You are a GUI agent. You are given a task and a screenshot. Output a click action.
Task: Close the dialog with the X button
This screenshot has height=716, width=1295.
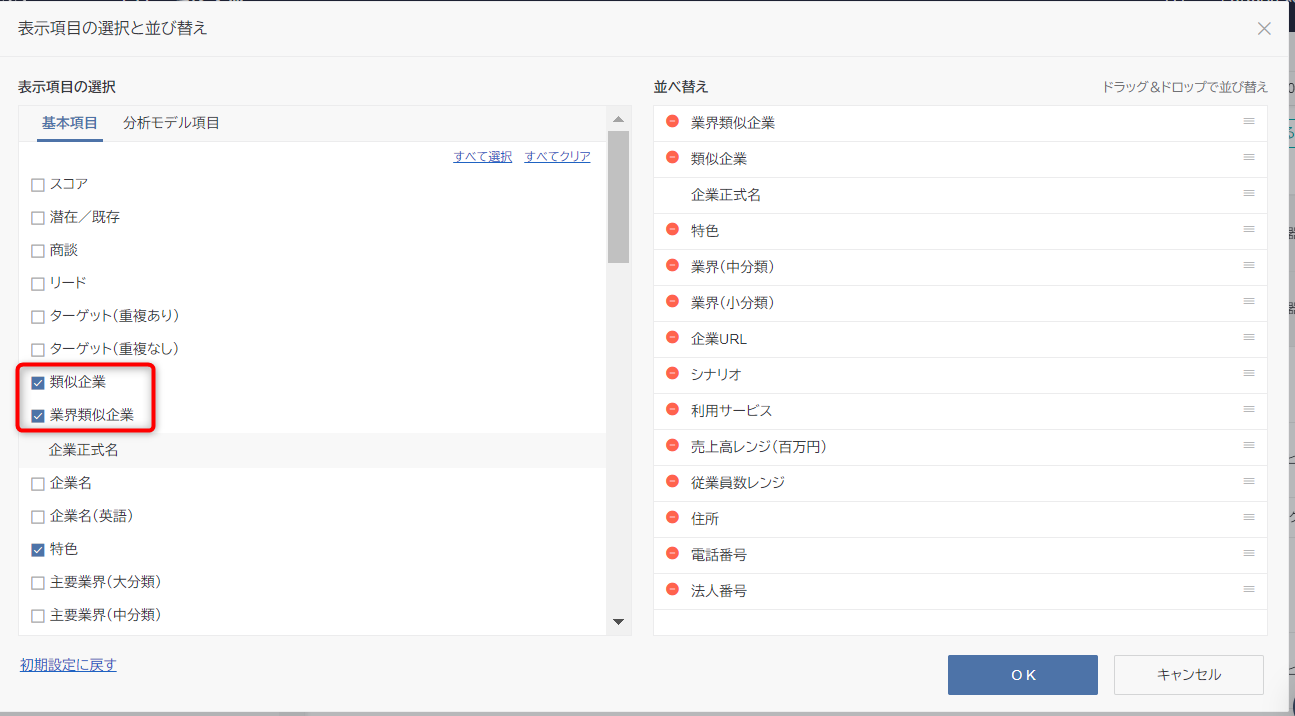(1264, 29)
